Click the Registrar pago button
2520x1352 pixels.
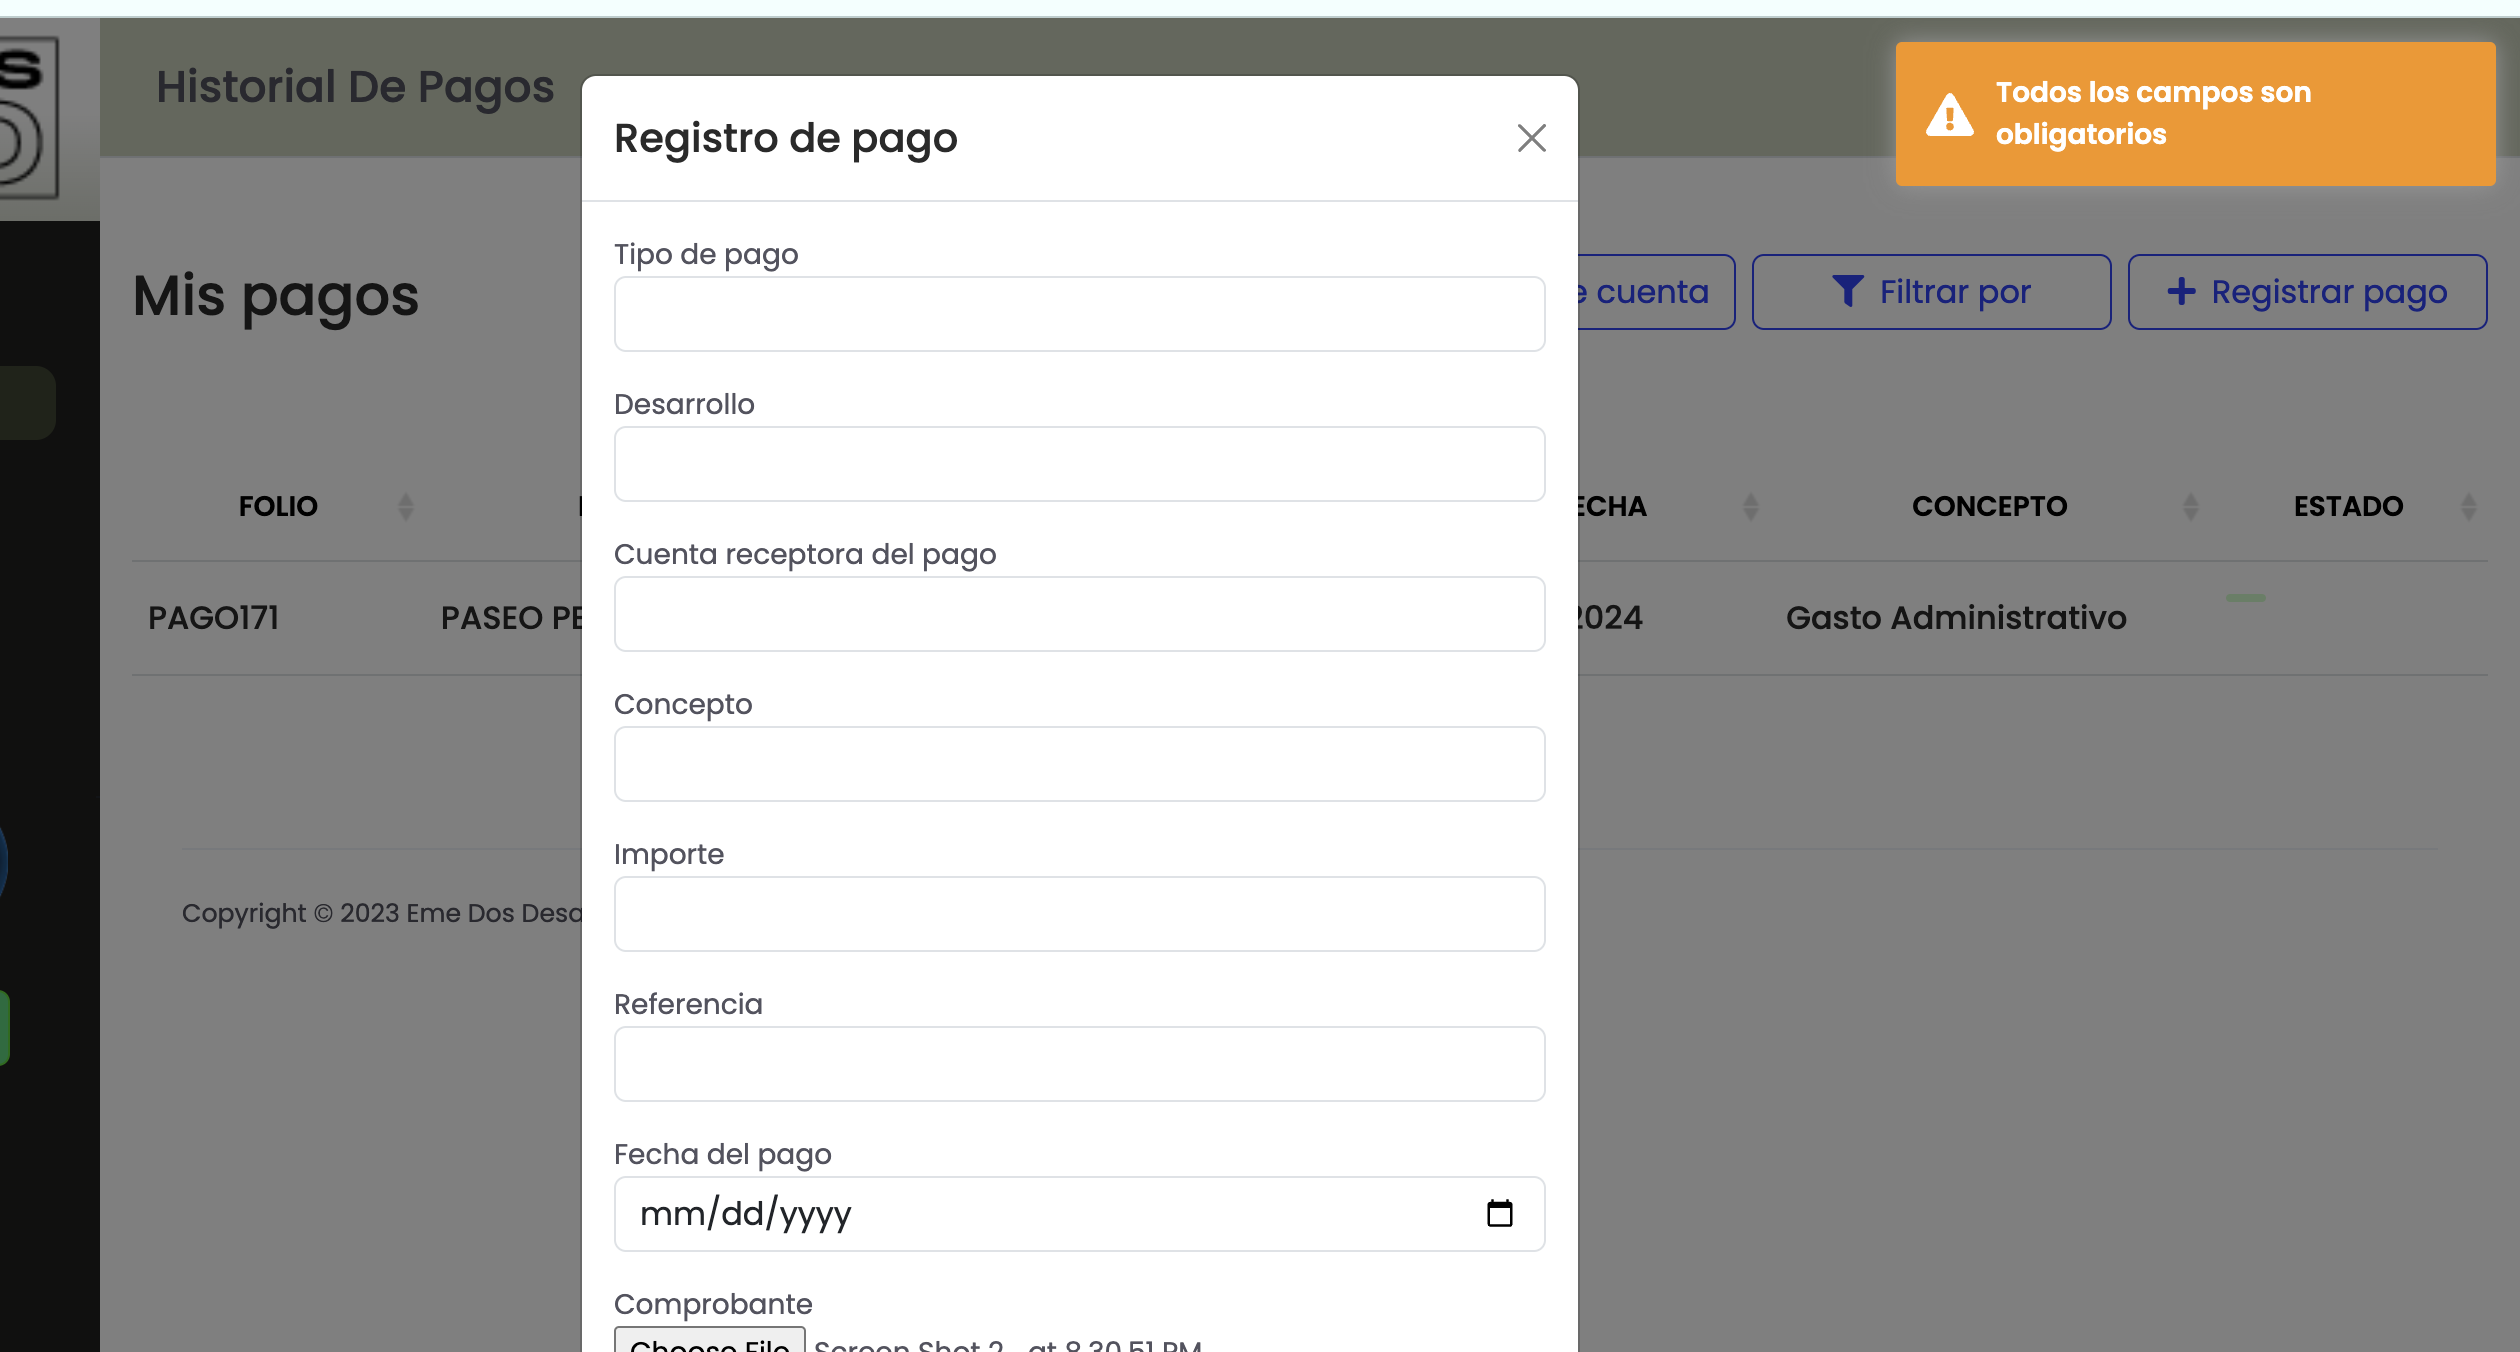click(x=2307, y=292)
